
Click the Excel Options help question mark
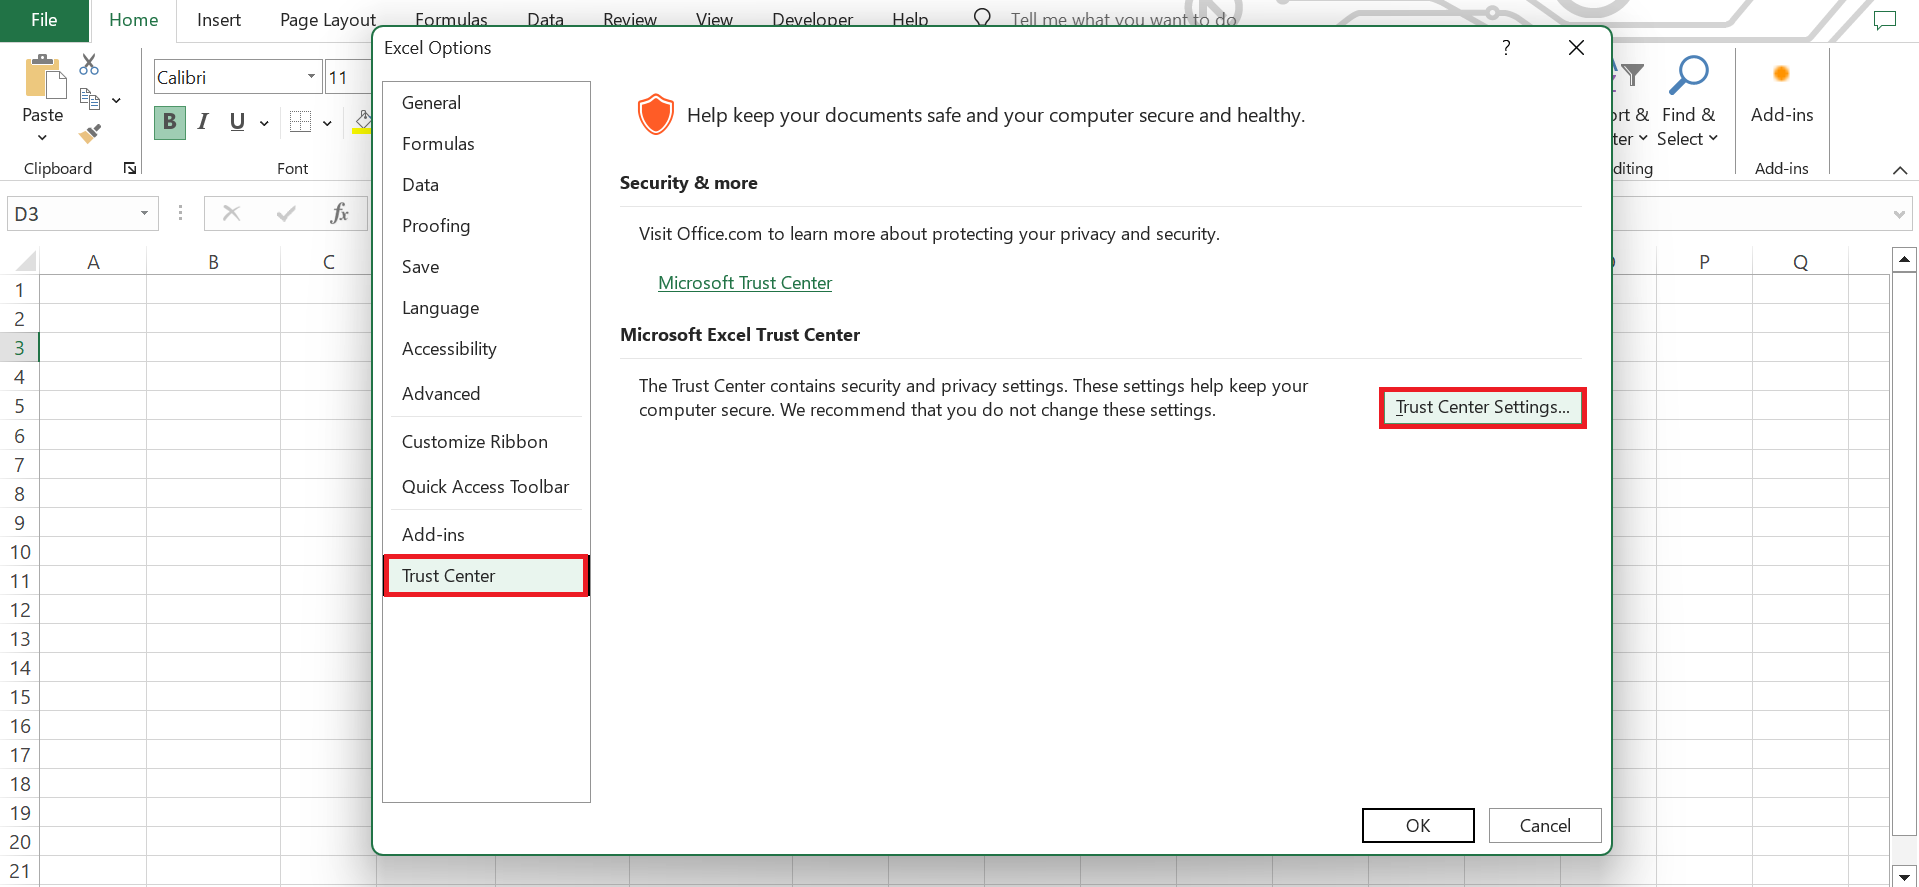(x=1506, y=48)
